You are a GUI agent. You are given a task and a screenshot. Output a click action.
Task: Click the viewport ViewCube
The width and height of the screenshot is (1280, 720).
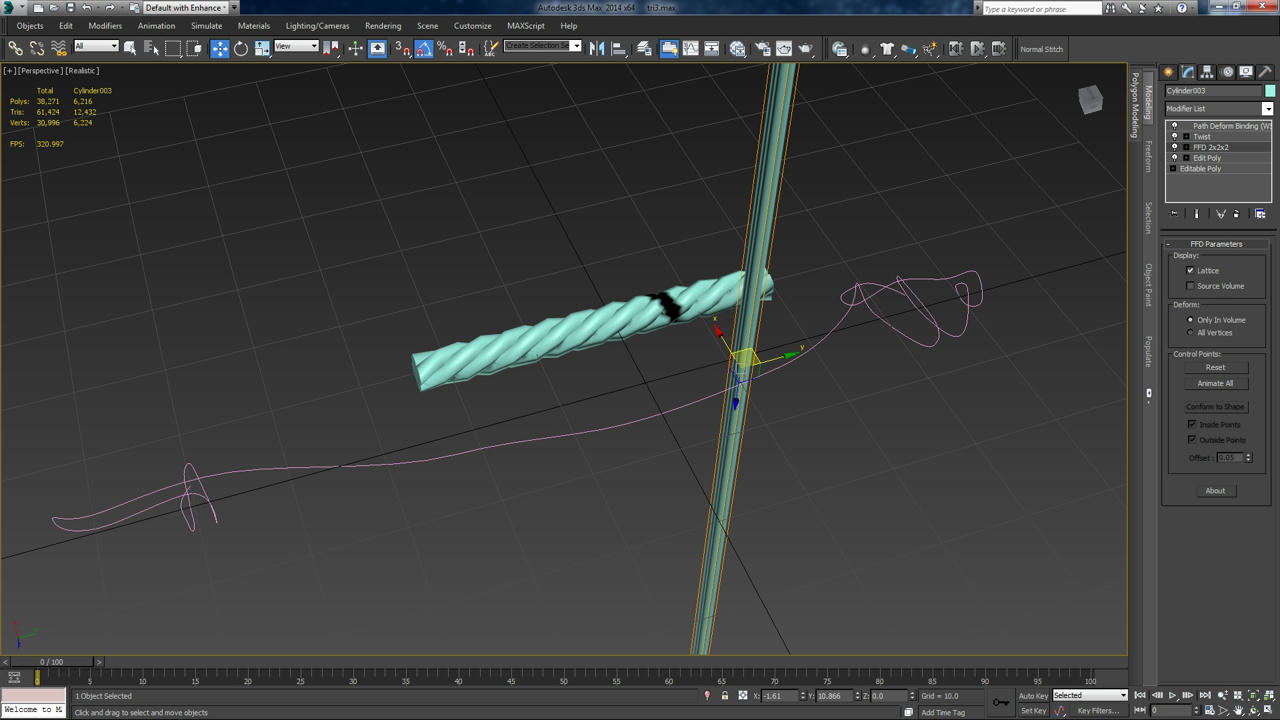click(1090, 99)
